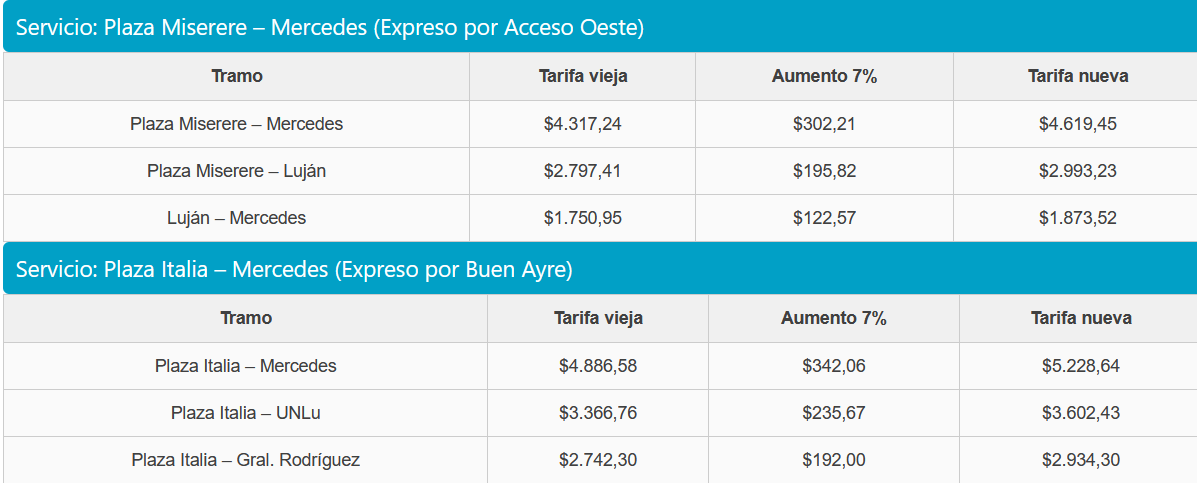
Task: Click the Plaza Italia – UNLu row label
Action: pos(246,412)
